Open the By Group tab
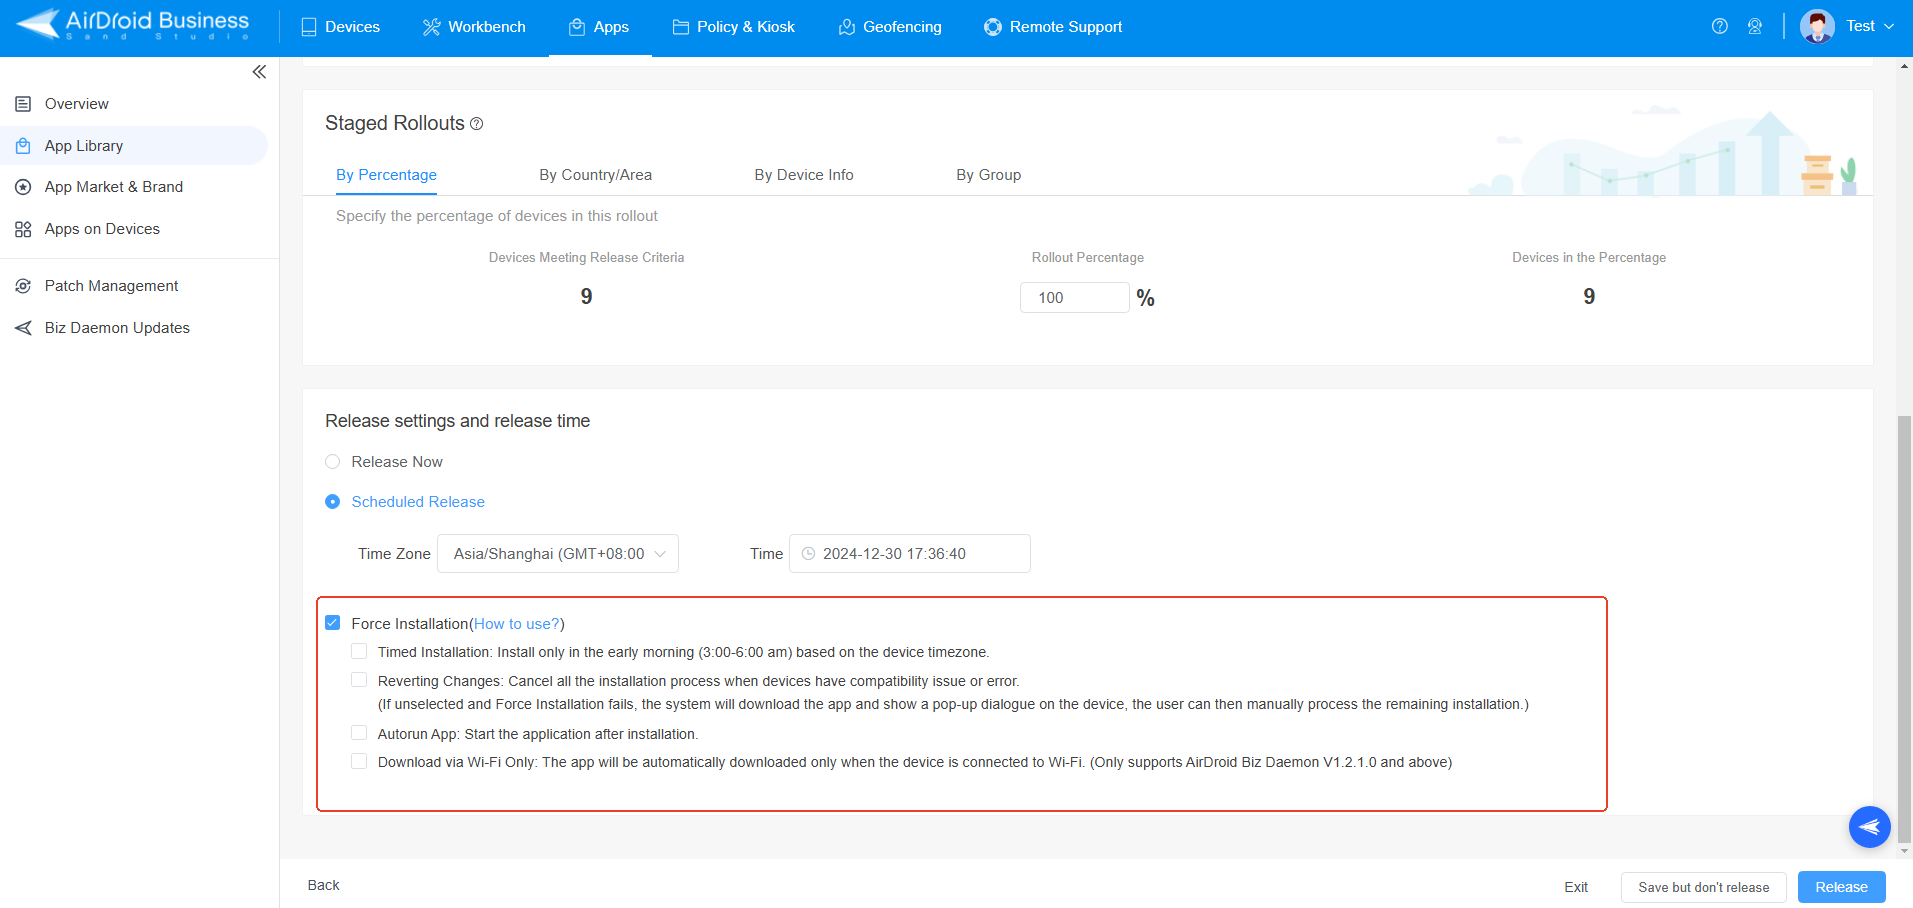Screen dimensions: 1913x908 pos(988,174)
